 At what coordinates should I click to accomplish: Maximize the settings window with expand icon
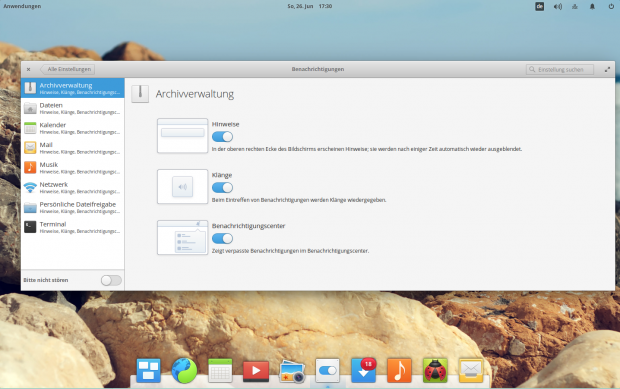607,70
